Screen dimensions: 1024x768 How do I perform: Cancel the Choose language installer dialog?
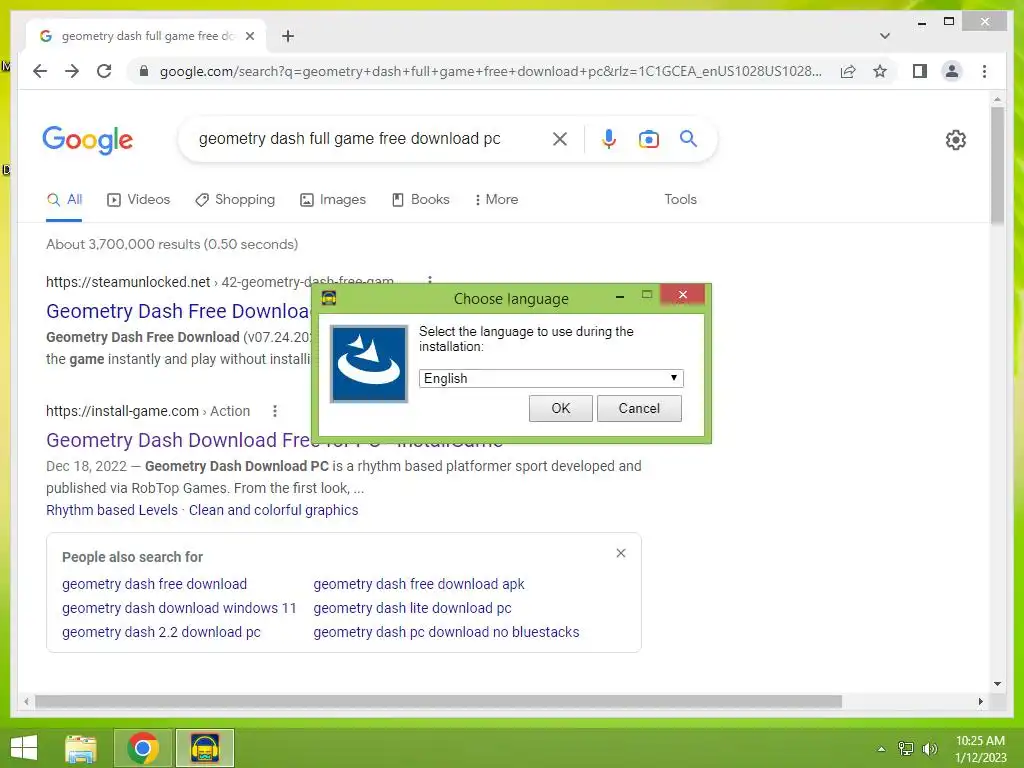click(639, 408)
